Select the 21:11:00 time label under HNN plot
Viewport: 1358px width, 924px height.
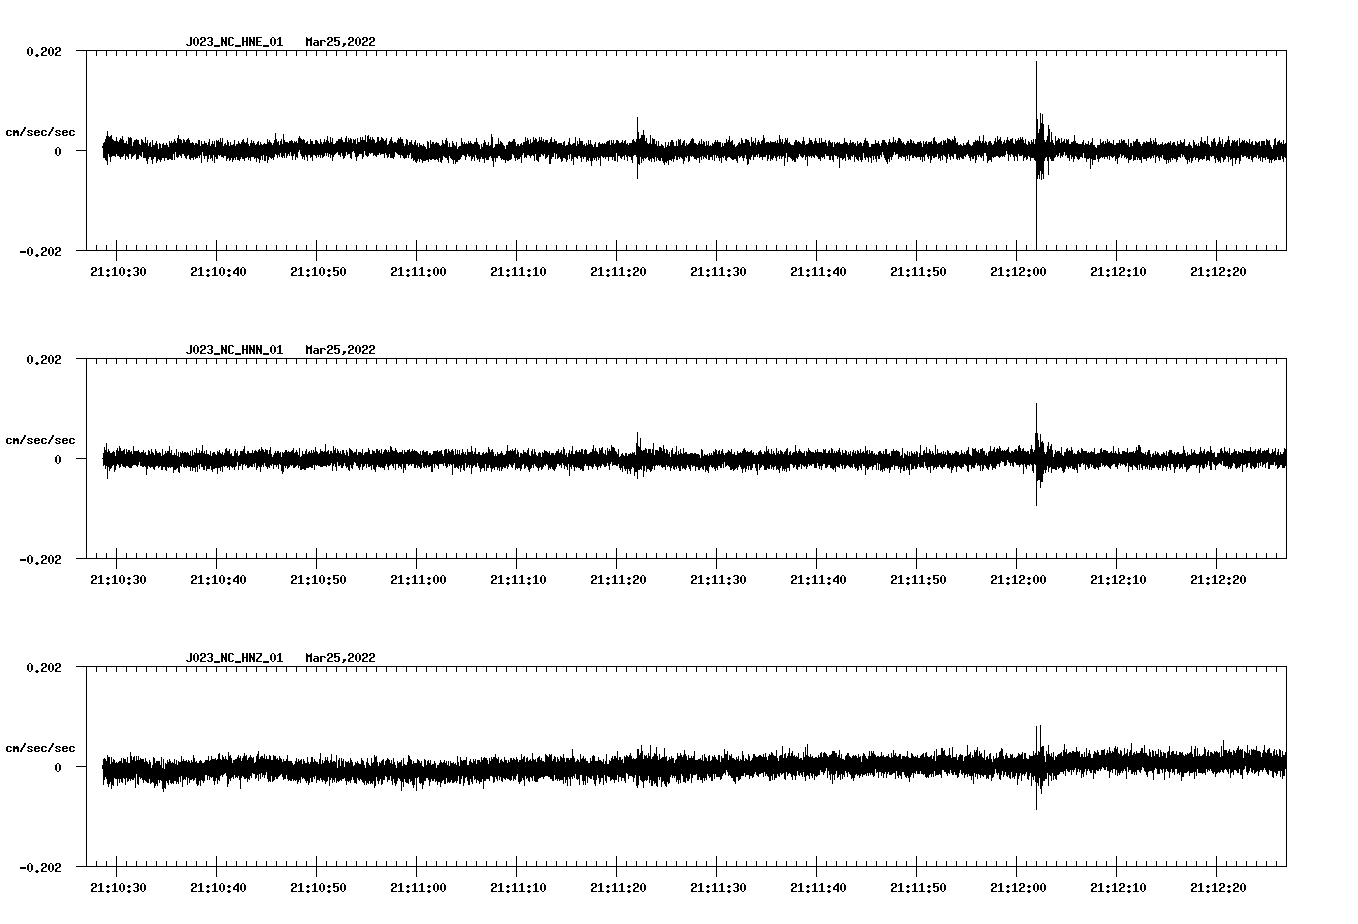click(418, 579)
